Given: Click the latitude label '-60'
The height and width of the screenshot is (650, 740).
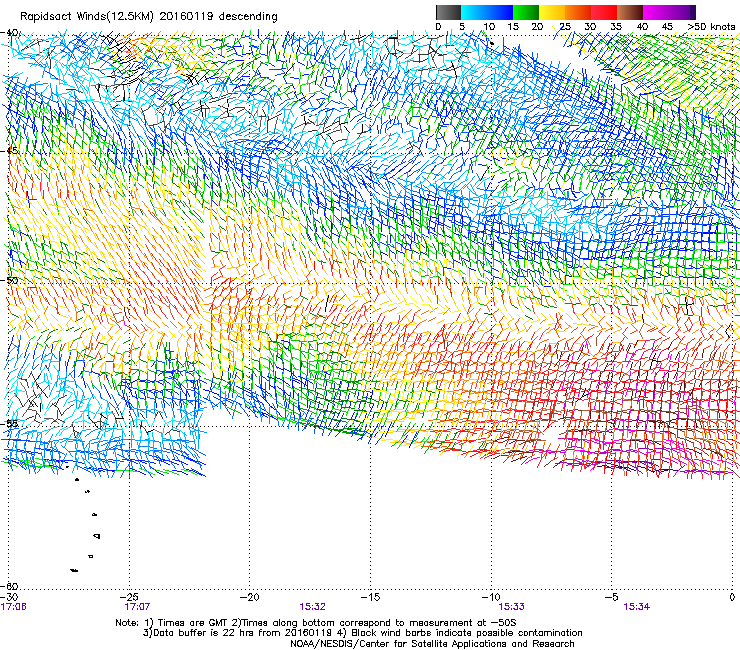Looking at the screenshot, I should coord(10,586).
